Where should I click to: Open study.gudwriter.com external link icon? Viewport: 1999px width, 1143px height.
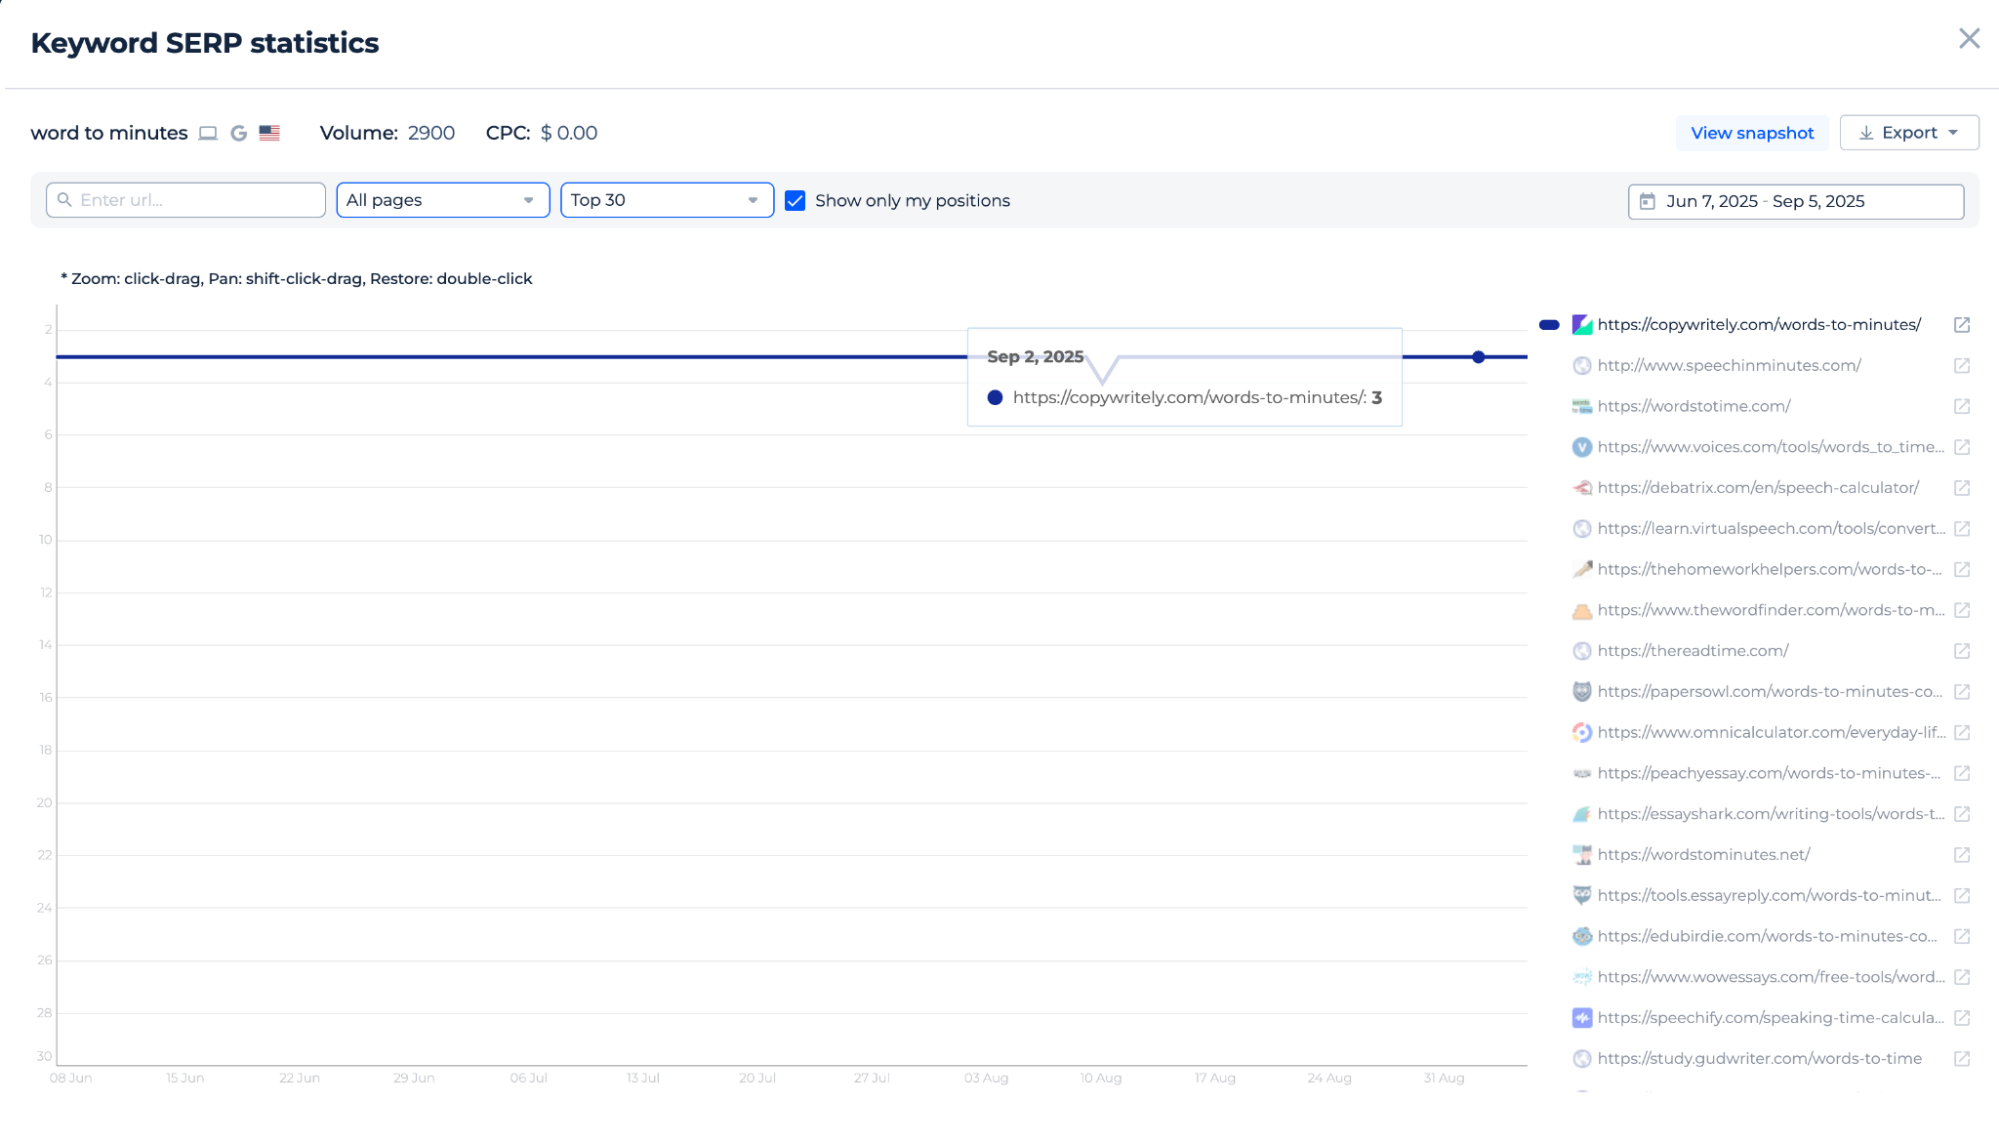(1962, 1059)
